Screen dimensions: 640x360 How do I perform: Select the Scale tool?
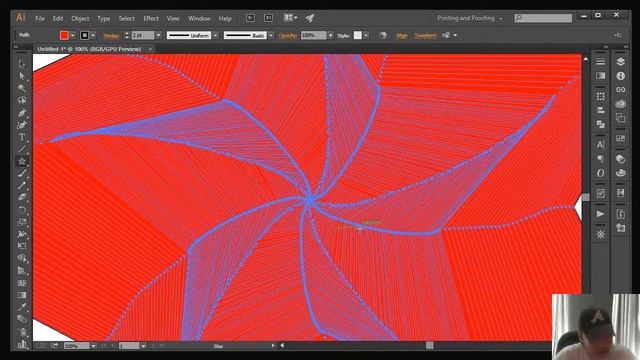click(x=22, y=222)
